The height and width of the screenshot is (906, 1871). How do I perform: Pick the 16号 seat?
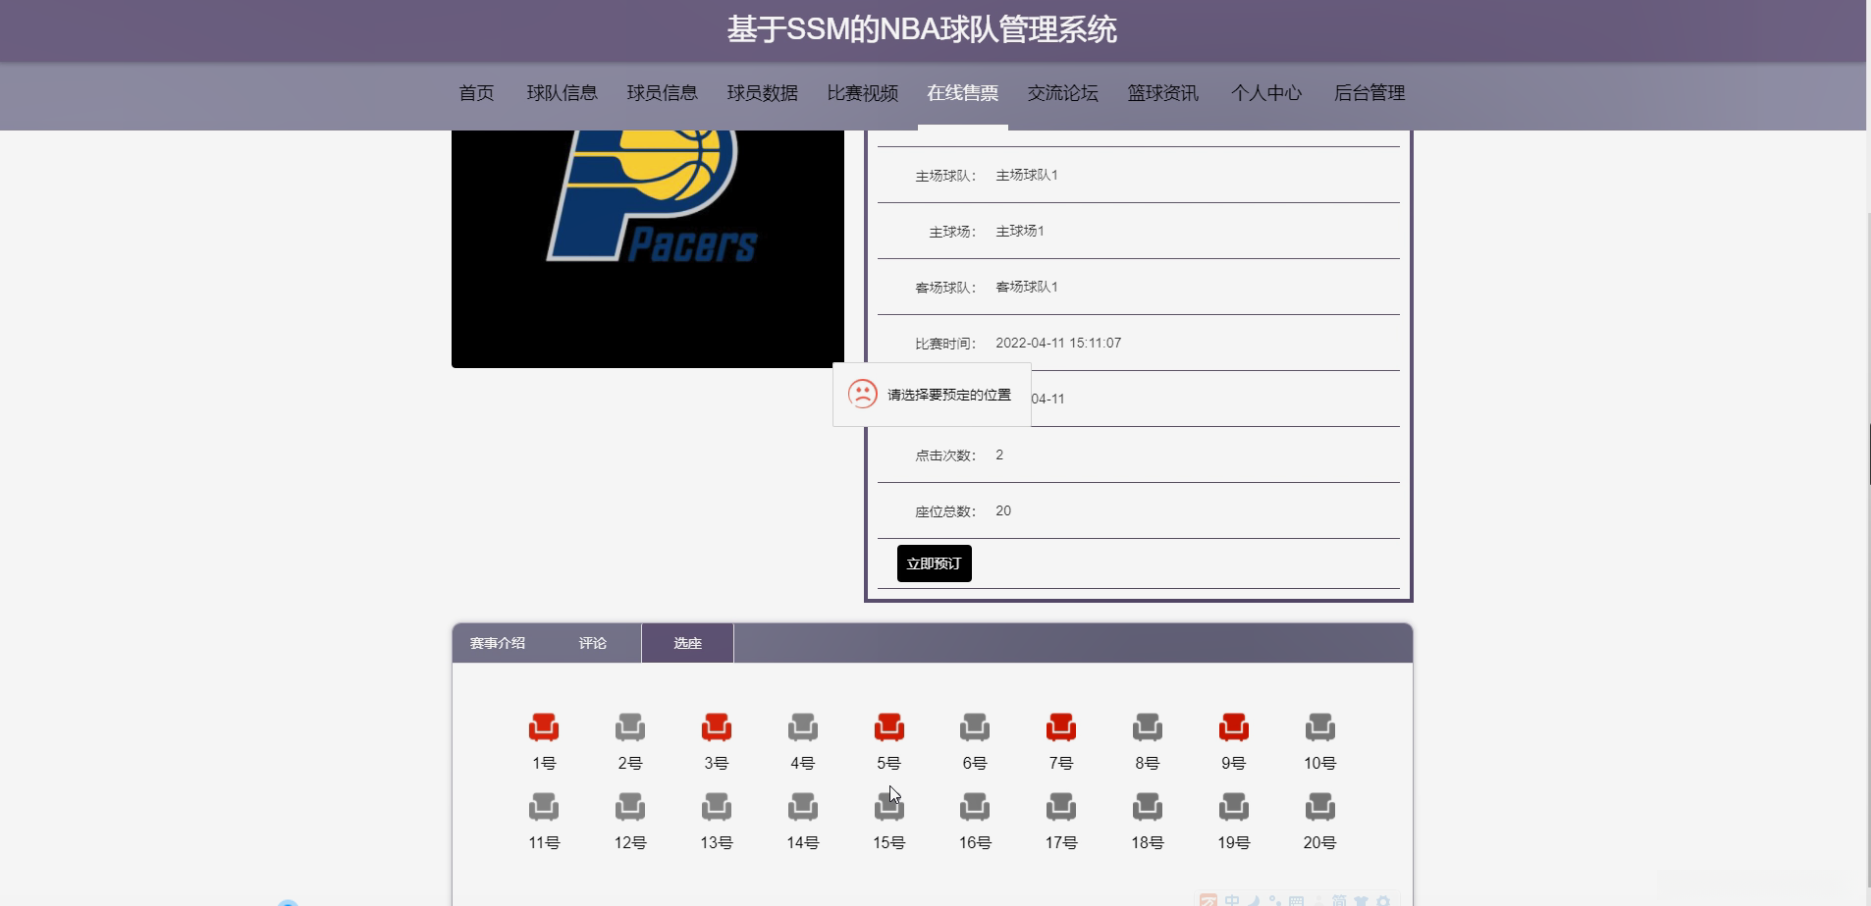pyautogui.click(x=975, y=806)
